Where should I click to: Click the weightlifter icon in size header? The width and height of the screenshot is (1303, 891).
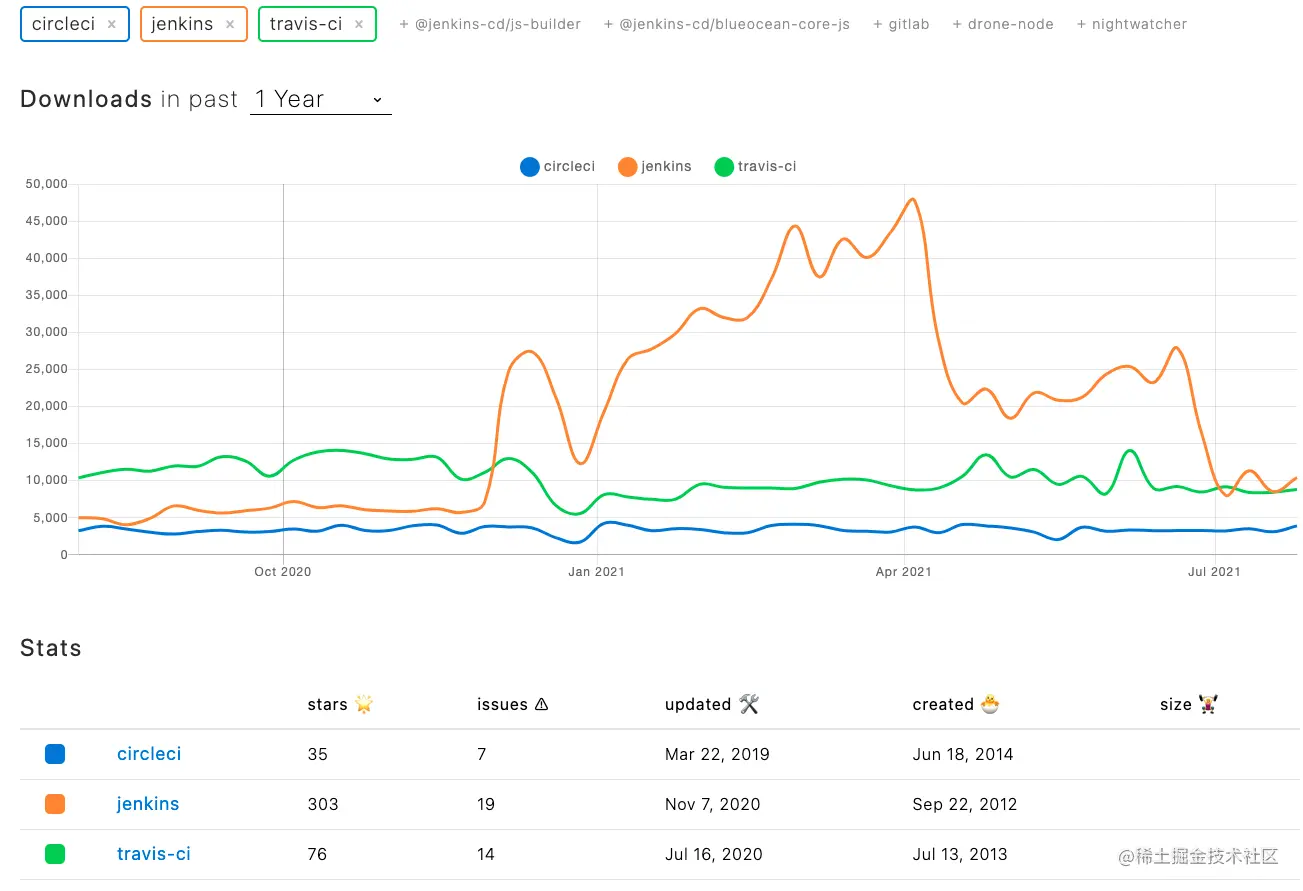[x=1208, y=704]
